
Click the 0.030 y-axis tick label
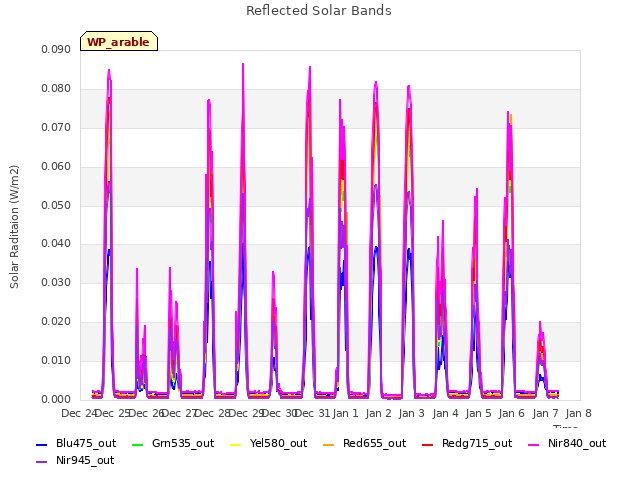click(56, 282)
